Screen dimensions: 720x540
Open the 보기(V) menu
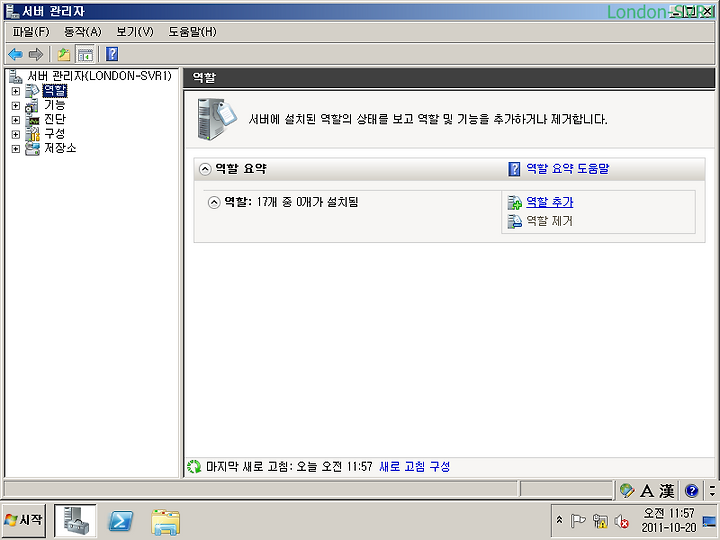tap(135, 32)
